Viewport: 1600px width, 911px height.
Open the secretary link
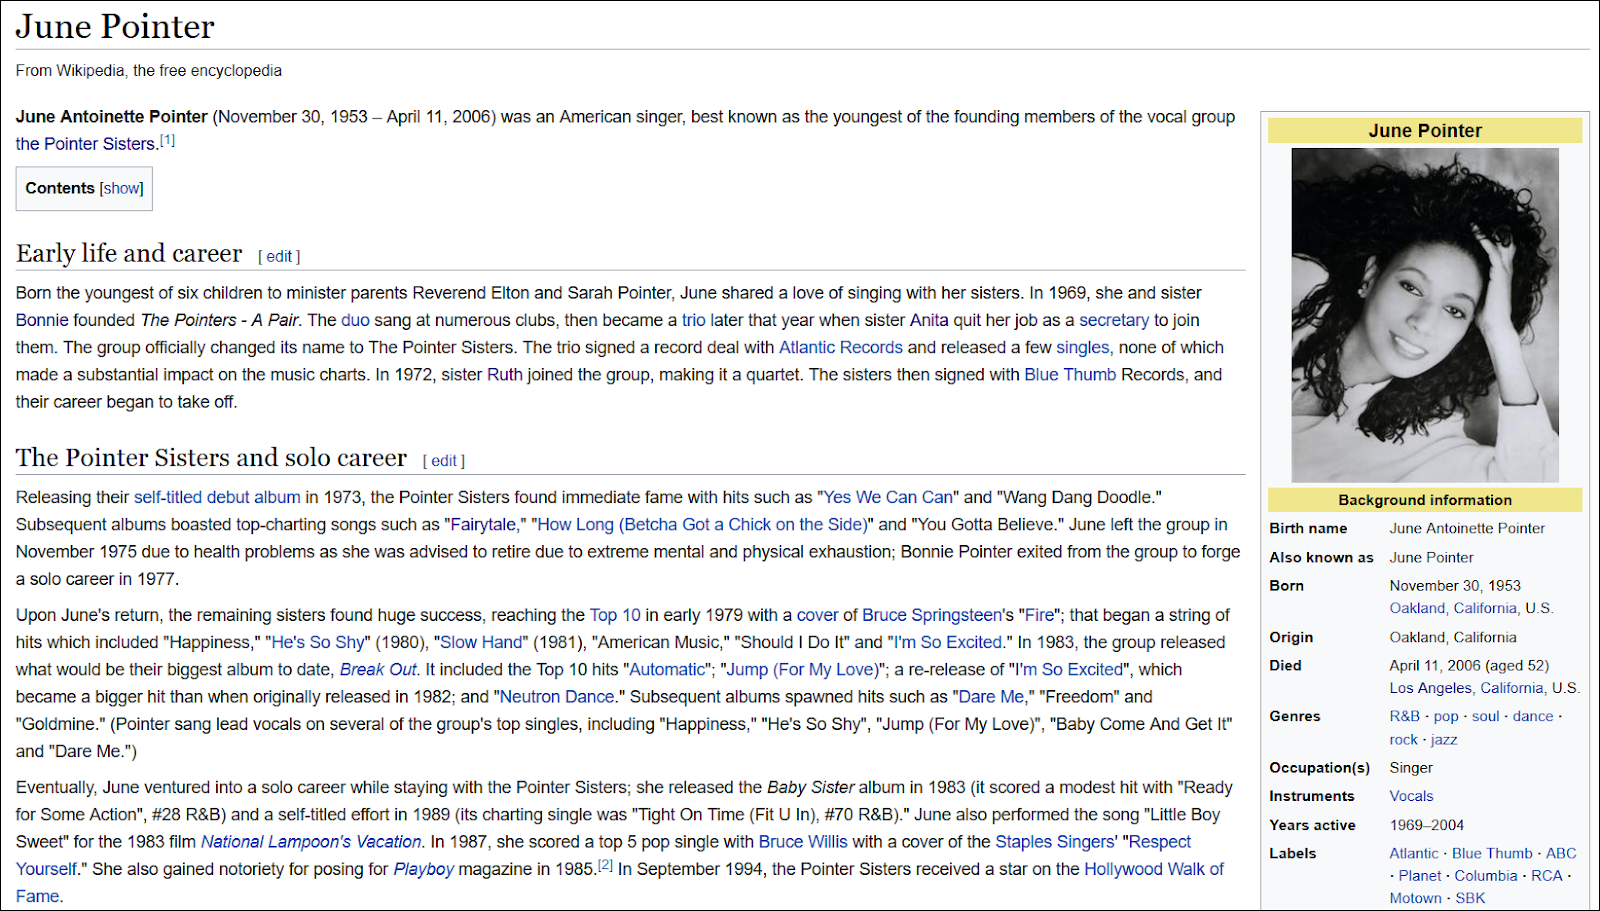point(1114,320)
